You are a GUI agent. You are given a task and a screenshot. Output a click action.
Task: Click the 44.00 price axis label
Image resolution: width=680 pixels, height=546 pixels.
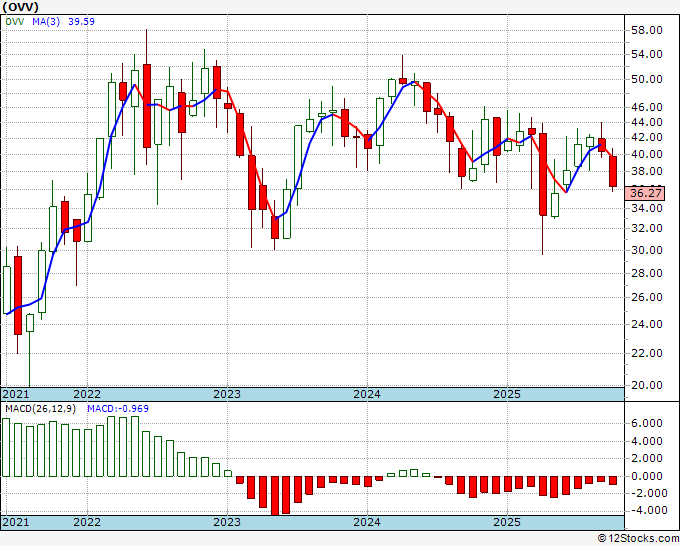647,122
